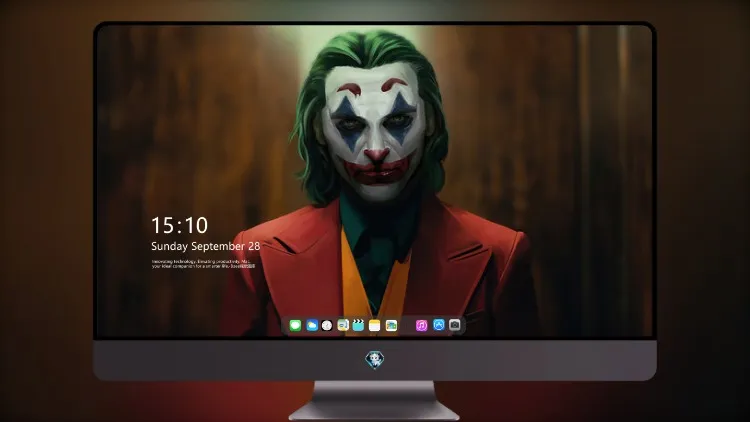This screenshot has height=422, width=750.
Task: Open the Clock app in the dock
Action: tap(327, 325)
